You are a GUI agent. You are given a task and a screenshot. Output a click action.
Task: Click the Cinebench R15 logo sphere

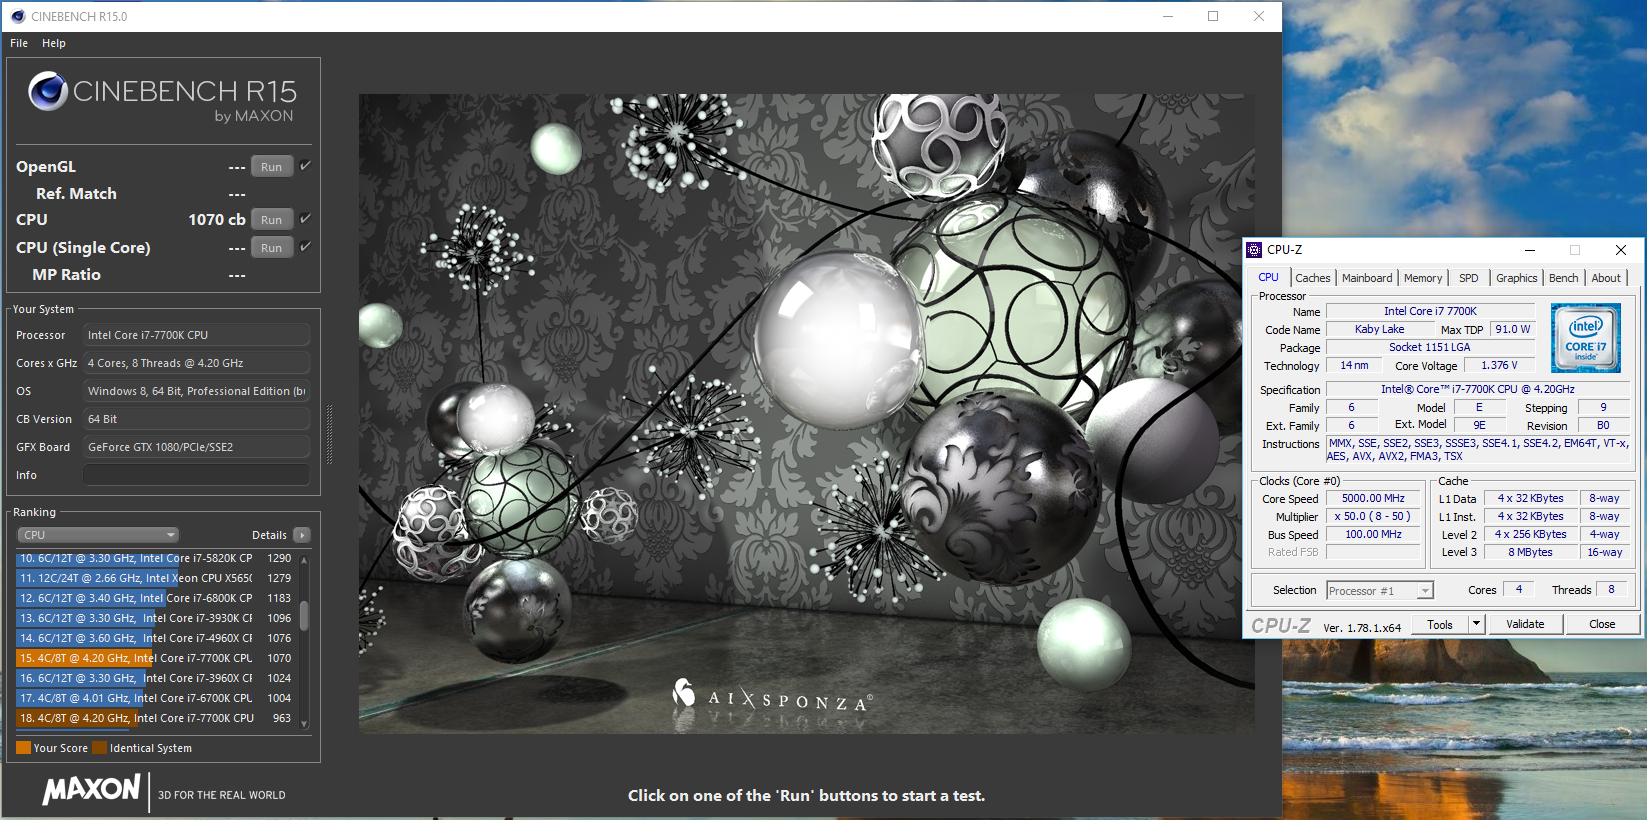pyautogui.click(x=48, y=91)
